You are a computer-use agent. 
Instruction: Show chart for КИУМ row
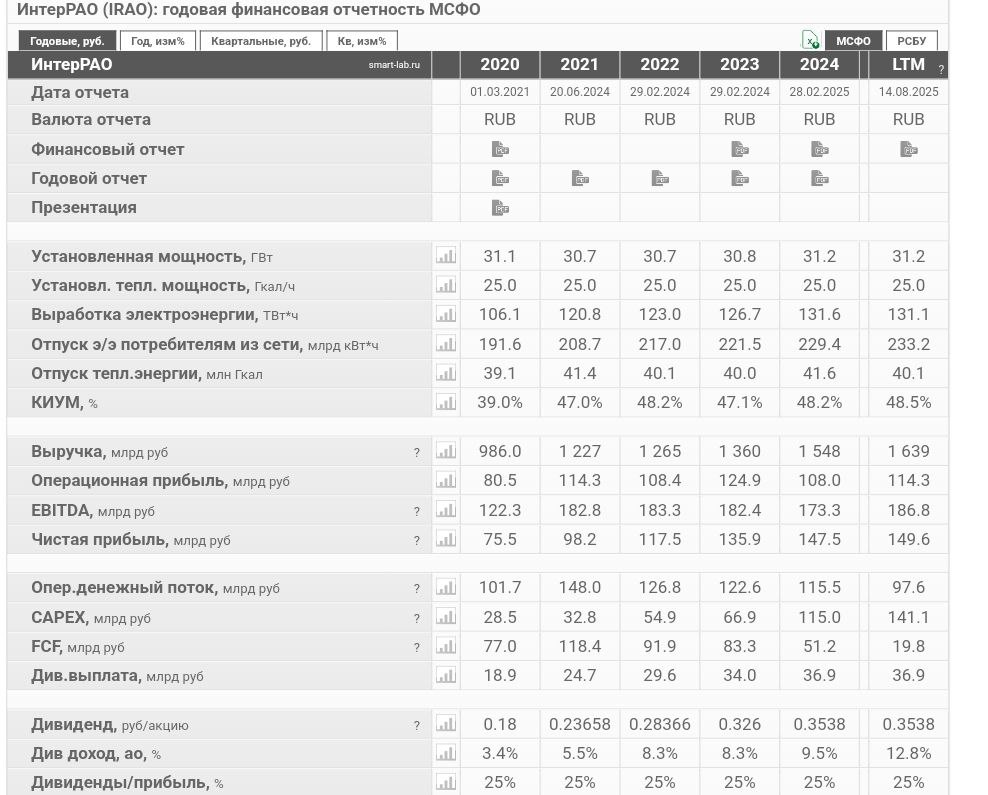click(446, 402)
